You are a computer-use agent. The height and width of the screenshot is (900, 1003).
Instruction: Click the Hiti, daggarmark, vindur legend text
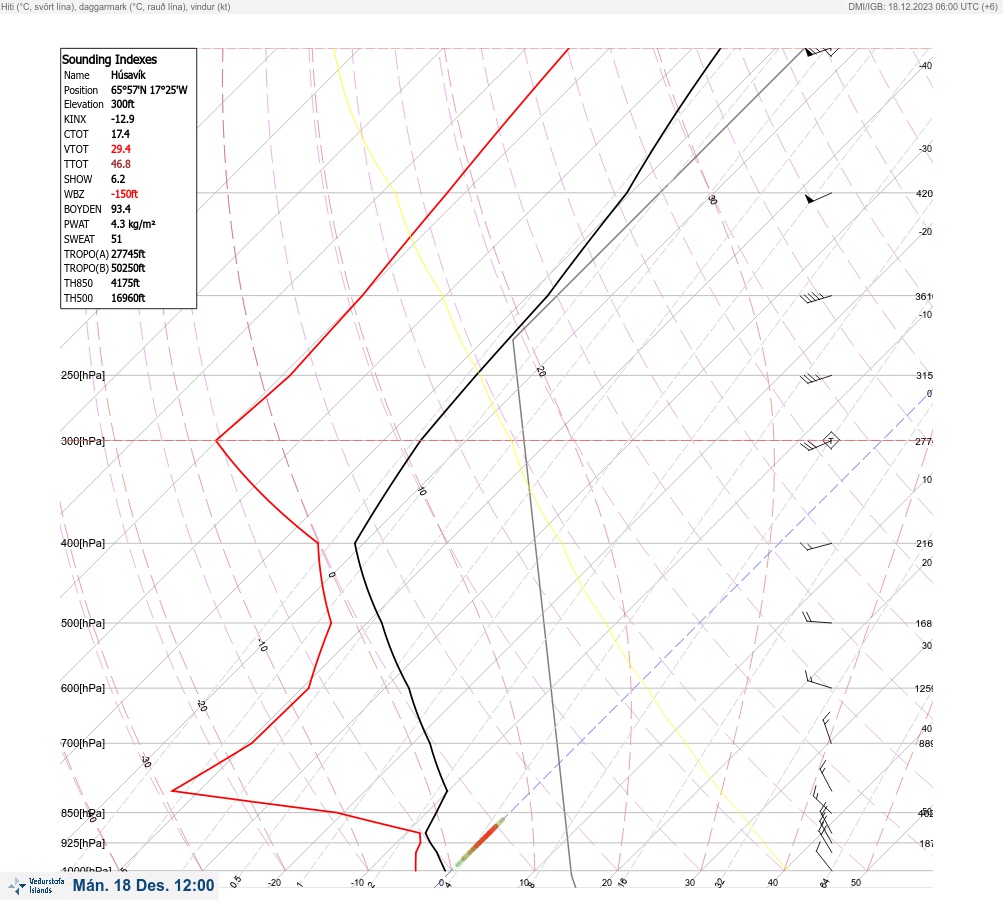point(116,6)
